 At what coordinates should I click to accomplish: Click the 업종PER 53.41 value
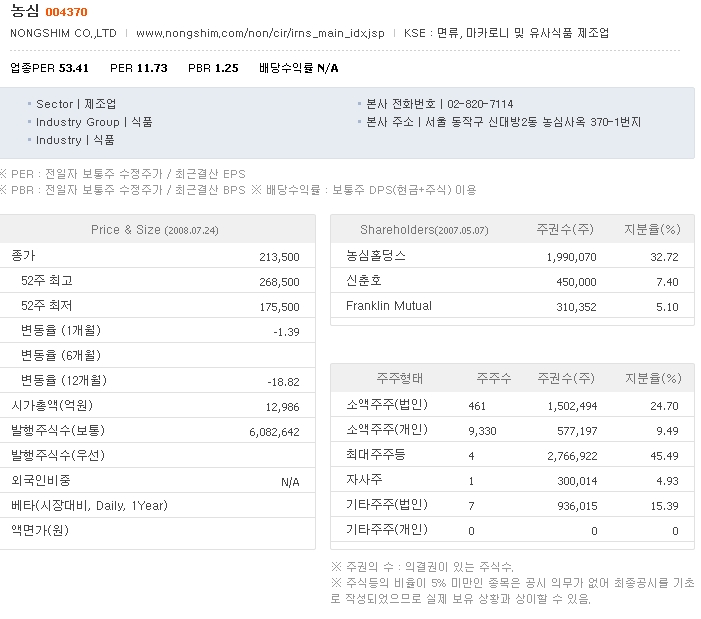point(49,68)
